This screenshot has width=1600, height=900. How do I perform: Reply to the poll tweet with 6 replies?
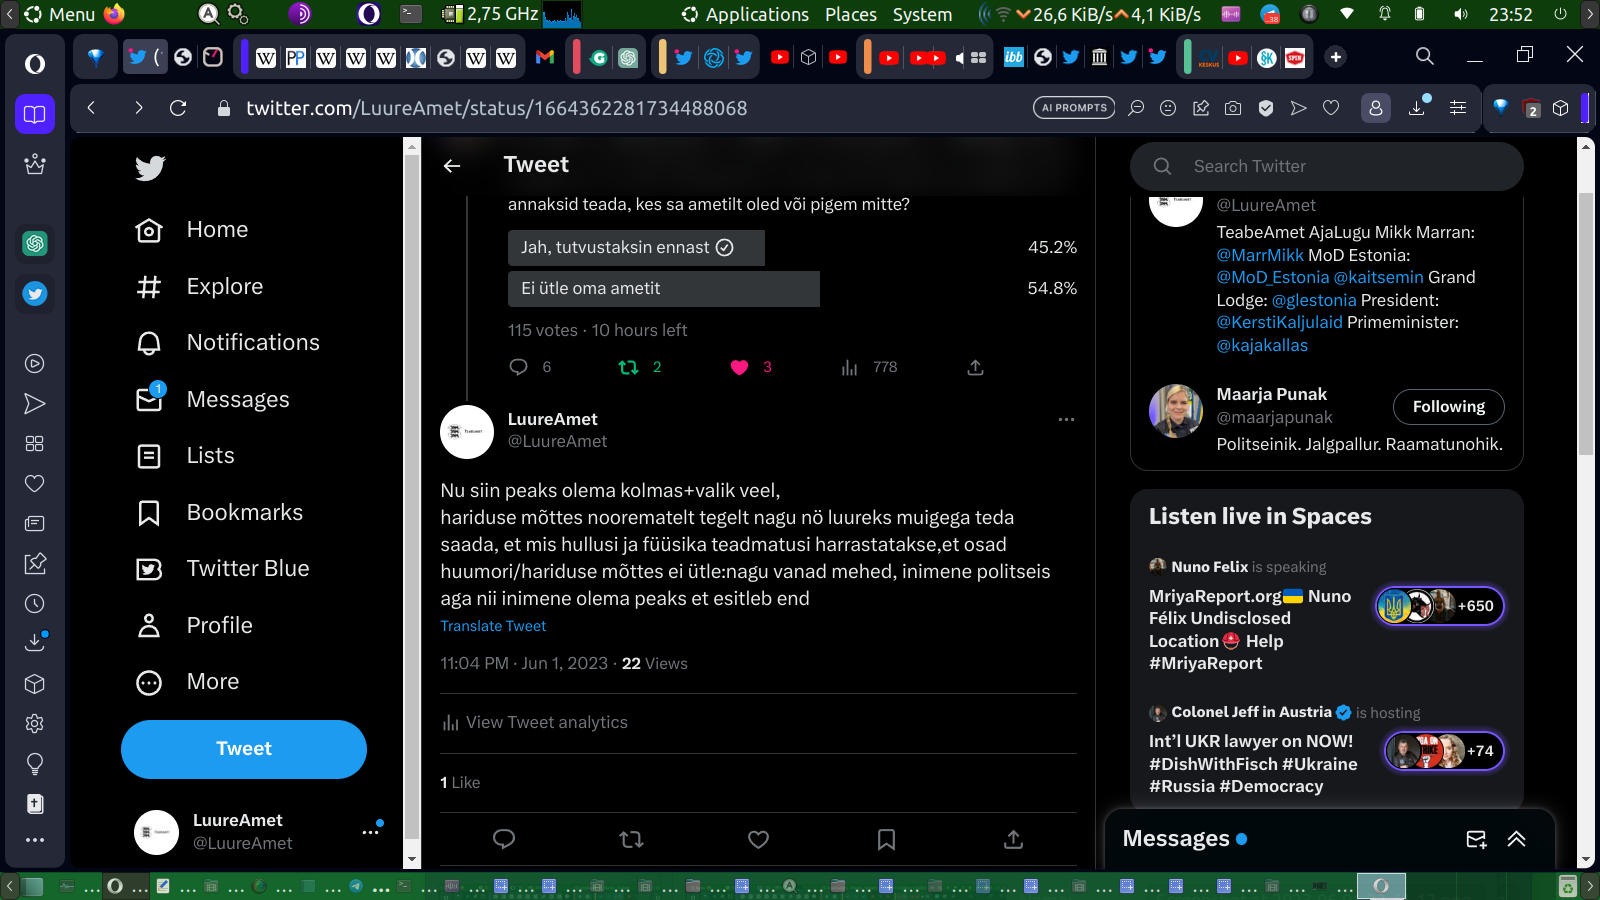coord(518,367)
